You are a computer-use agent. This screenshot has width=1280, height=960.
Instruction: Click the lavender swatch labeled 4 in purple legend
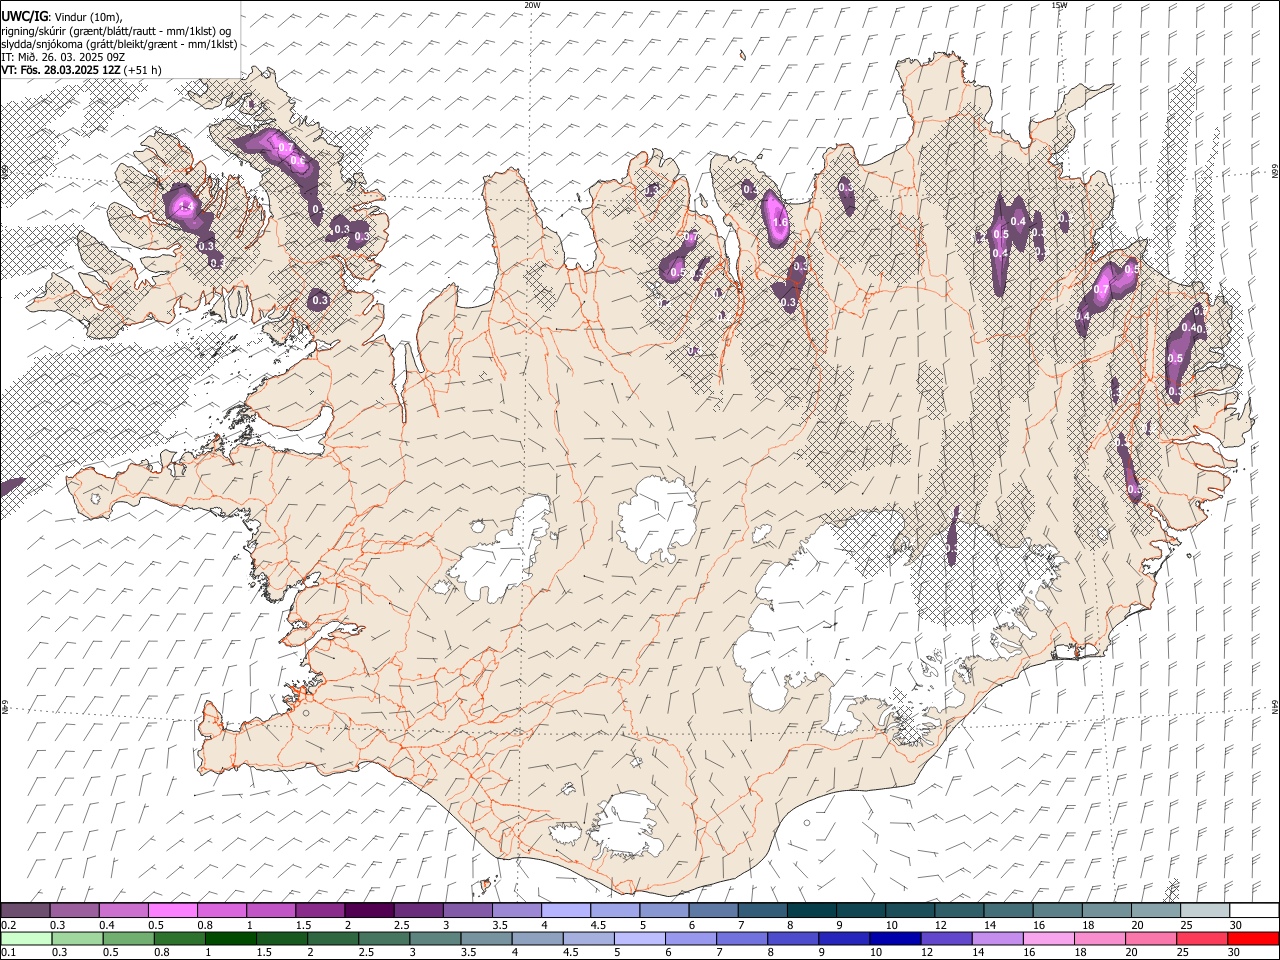click(565, 910)
